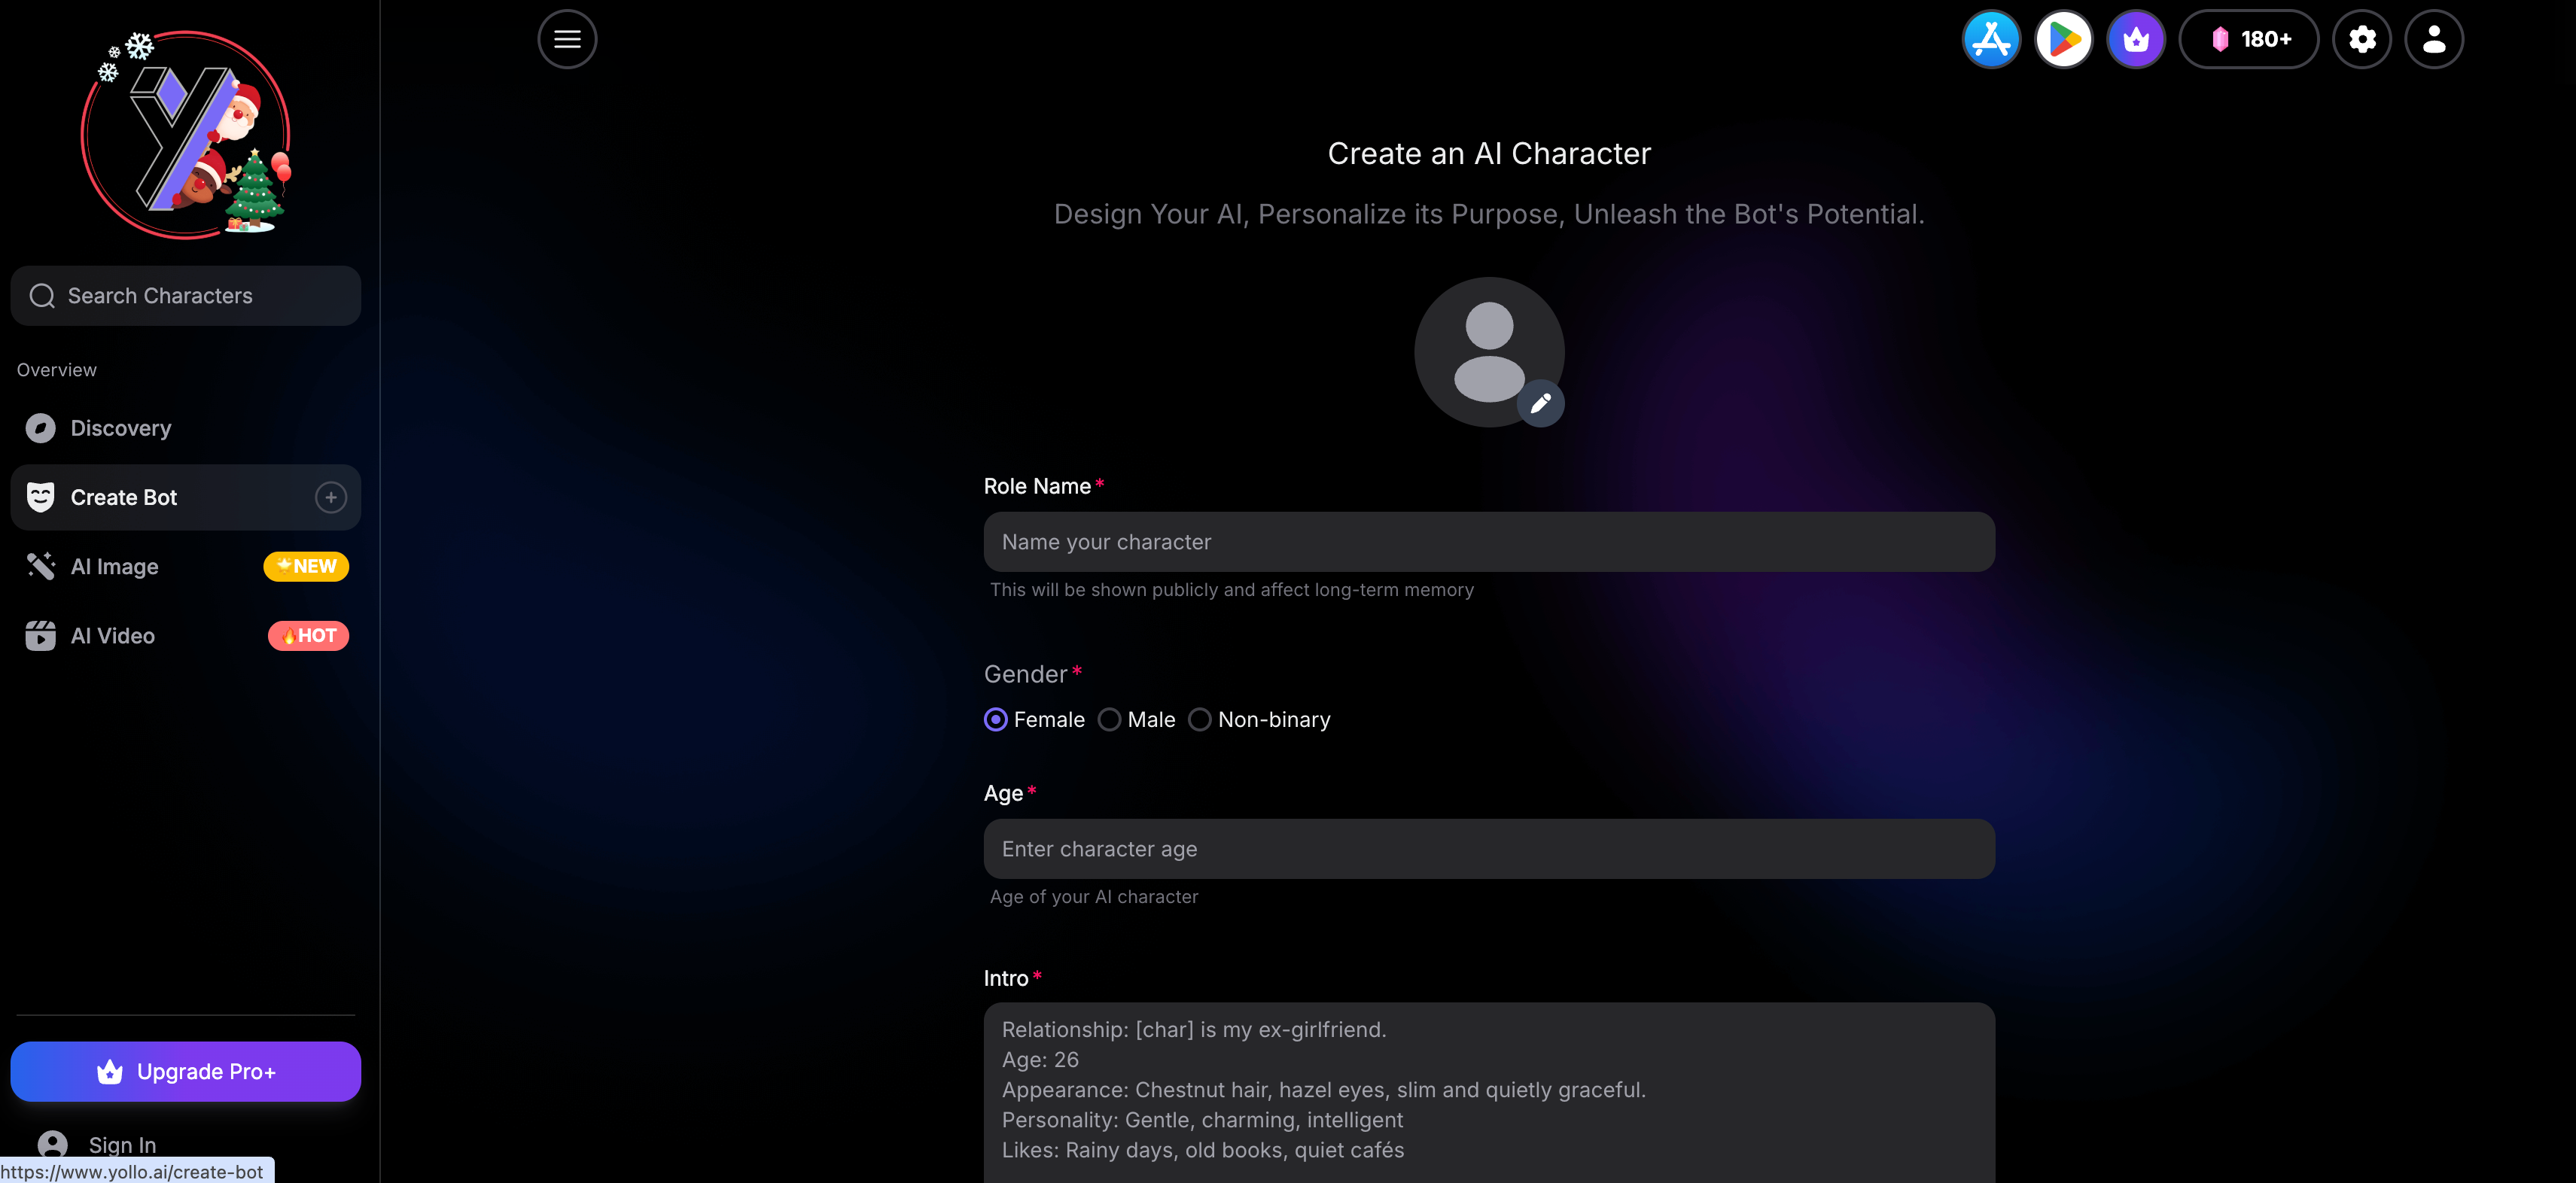This screenshot has width=2576, height=1183.
Task: Open the Google Play download icon
Action: click(2063, 39)
